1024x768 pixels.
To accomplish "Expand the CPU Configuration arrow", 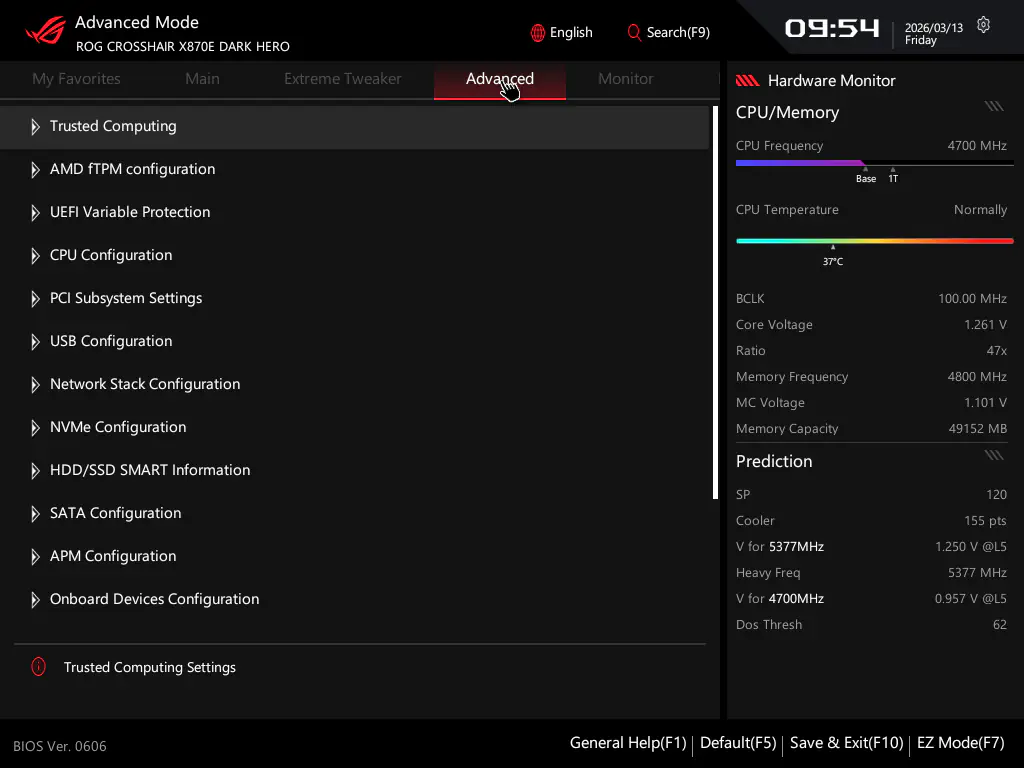I will 35,256.
